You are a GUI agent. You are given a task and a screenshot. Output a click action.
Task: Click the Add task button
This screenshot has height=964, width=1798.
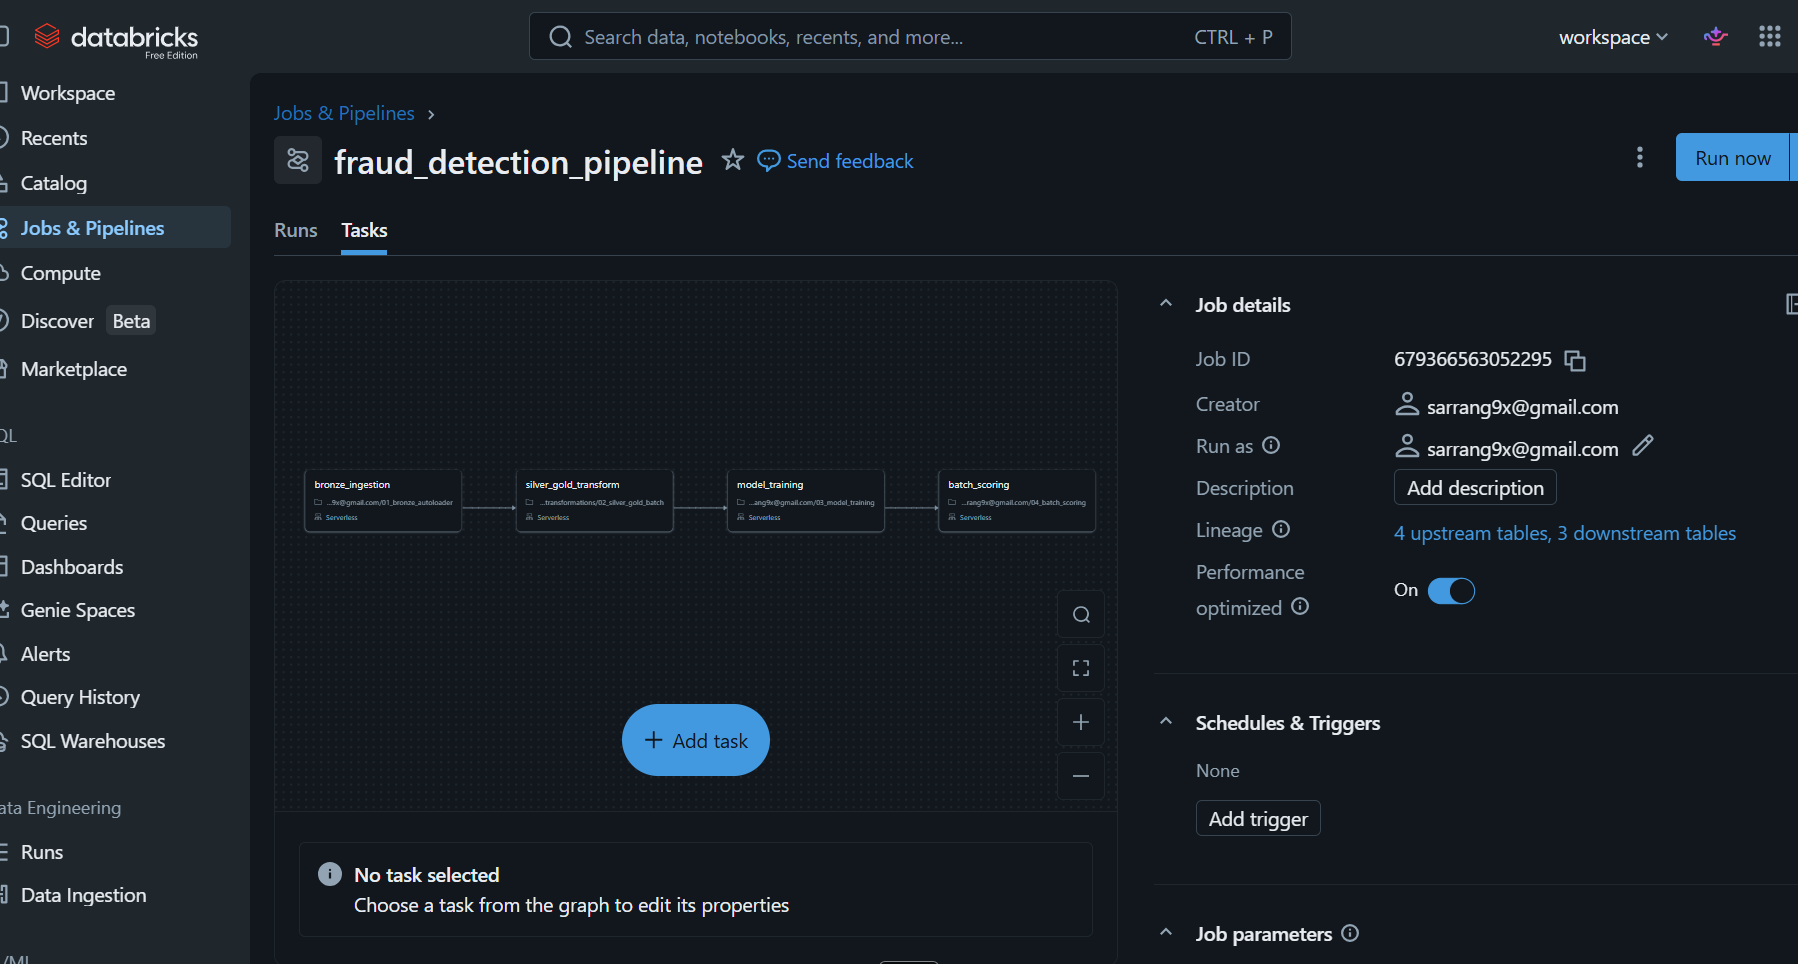(x=696, y=740)
